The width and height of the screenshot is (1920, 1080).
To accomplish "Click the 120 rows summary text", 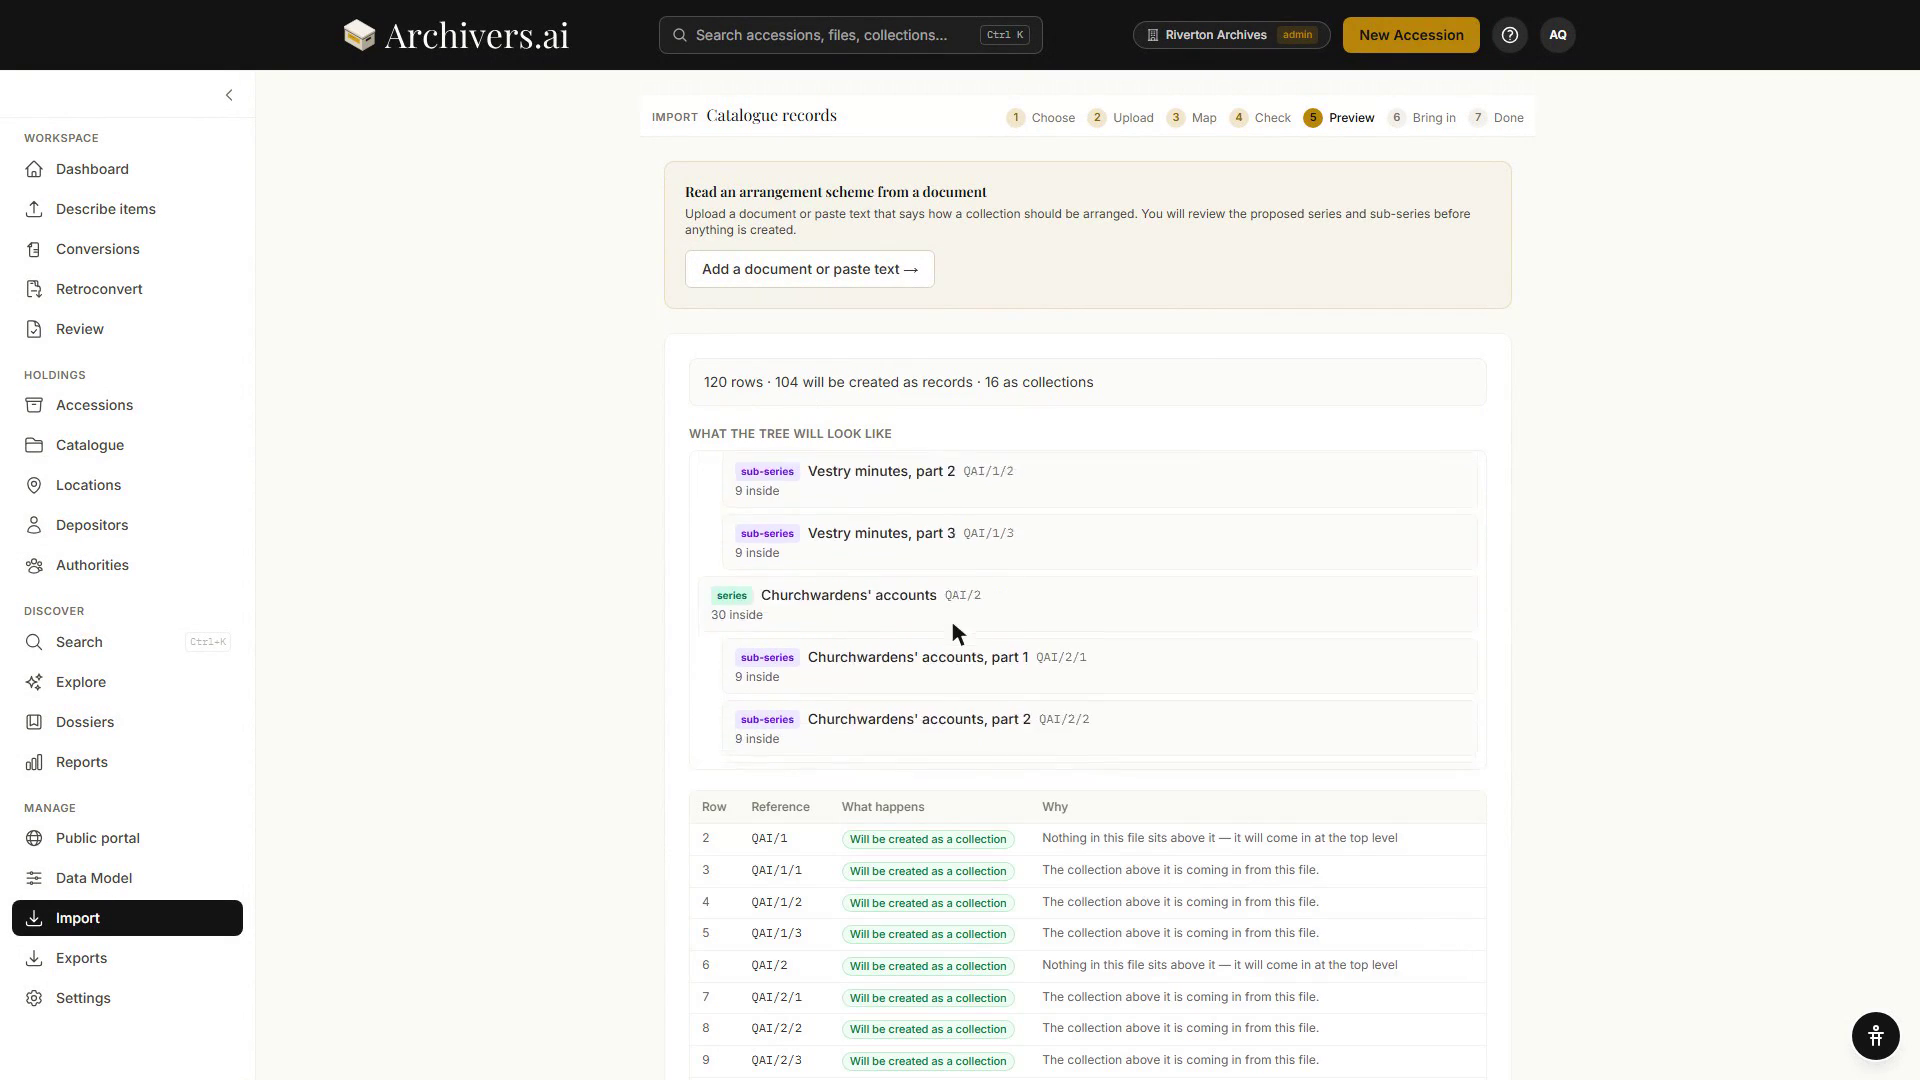I will [898, 382].
